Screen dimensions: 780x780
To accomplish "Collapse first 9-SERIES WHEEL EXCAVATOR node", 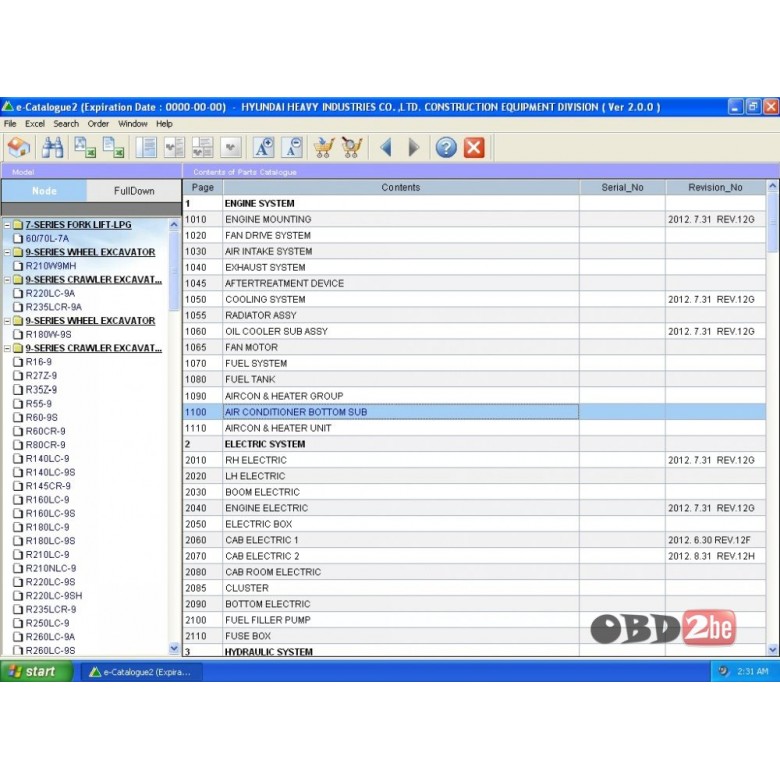I will 7,252.
